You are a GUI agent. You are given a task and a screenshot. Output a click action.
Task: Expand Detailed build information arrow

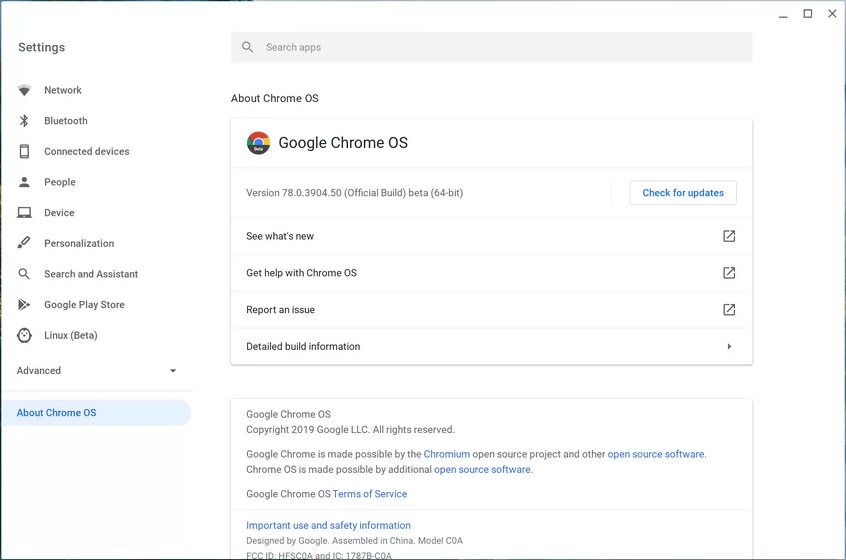coord(729,346)
